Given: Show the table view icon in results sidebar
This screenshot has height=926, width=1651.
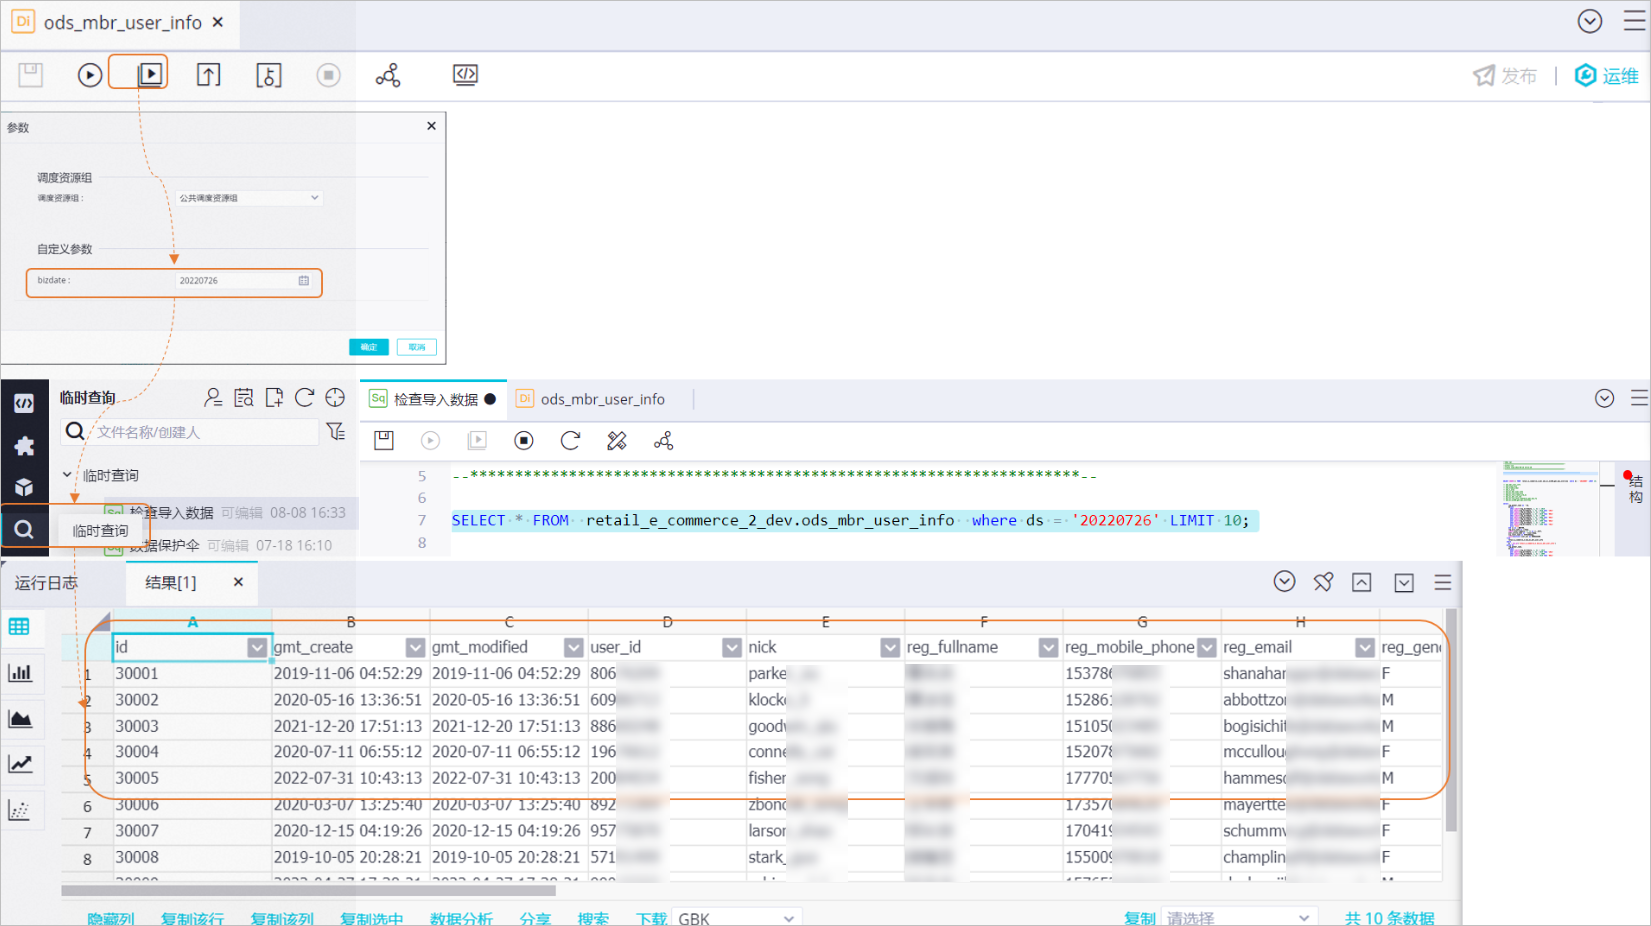Looking at the screenshot, I should pos(19,627).
